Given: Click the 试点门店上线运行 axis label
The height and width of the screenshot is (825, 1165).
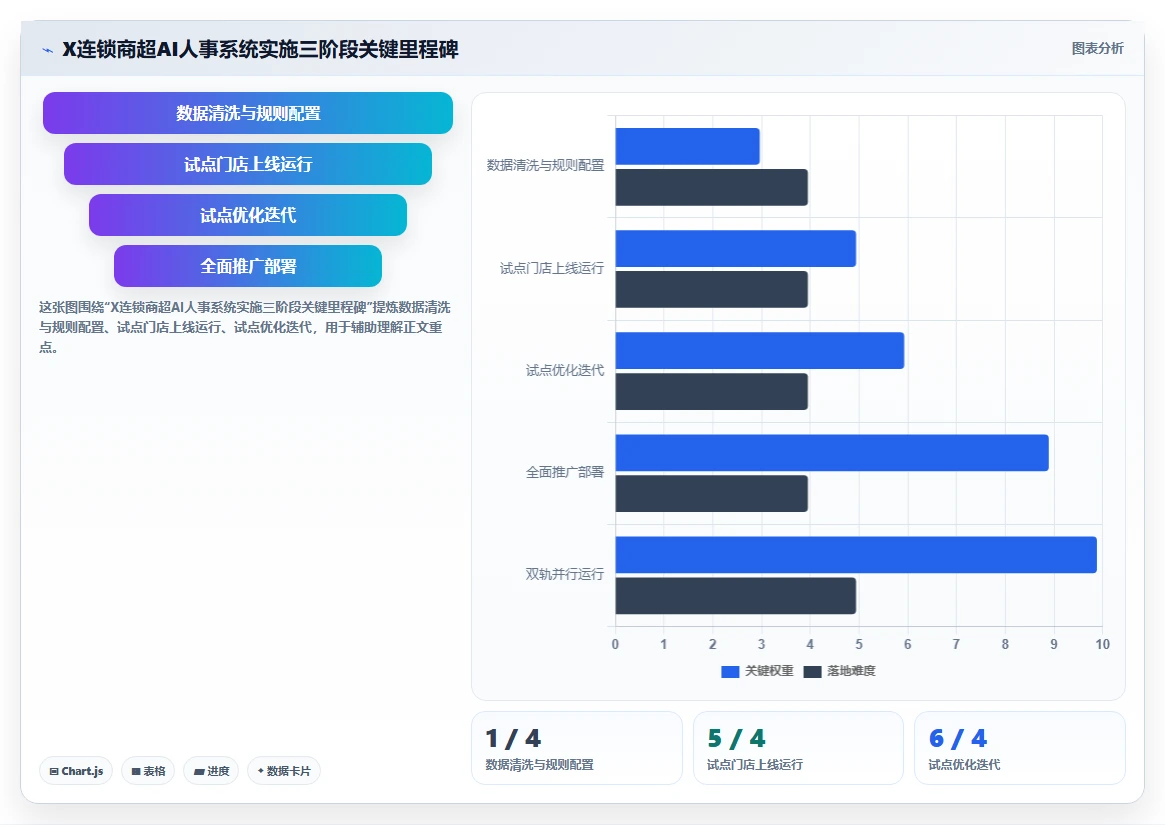Looking at the screenshot, I should pos(552,268).
